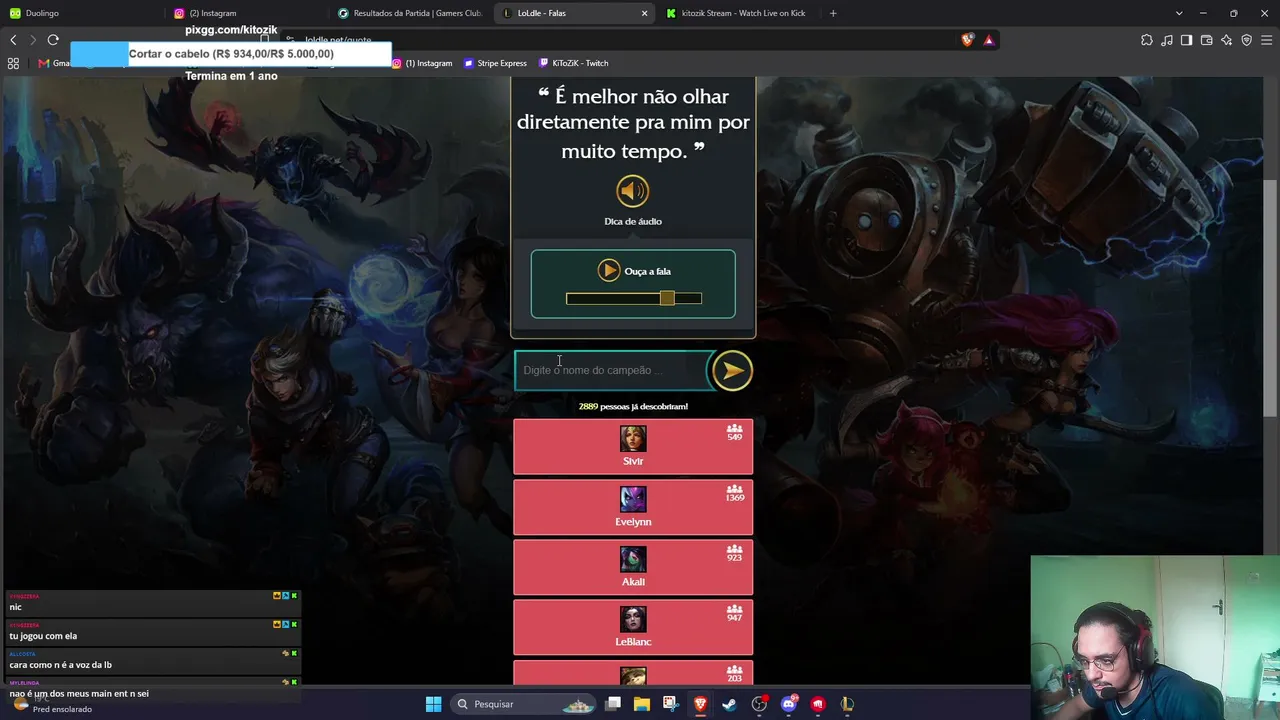Adjust the quote volume slider

[x=634, y=298]
